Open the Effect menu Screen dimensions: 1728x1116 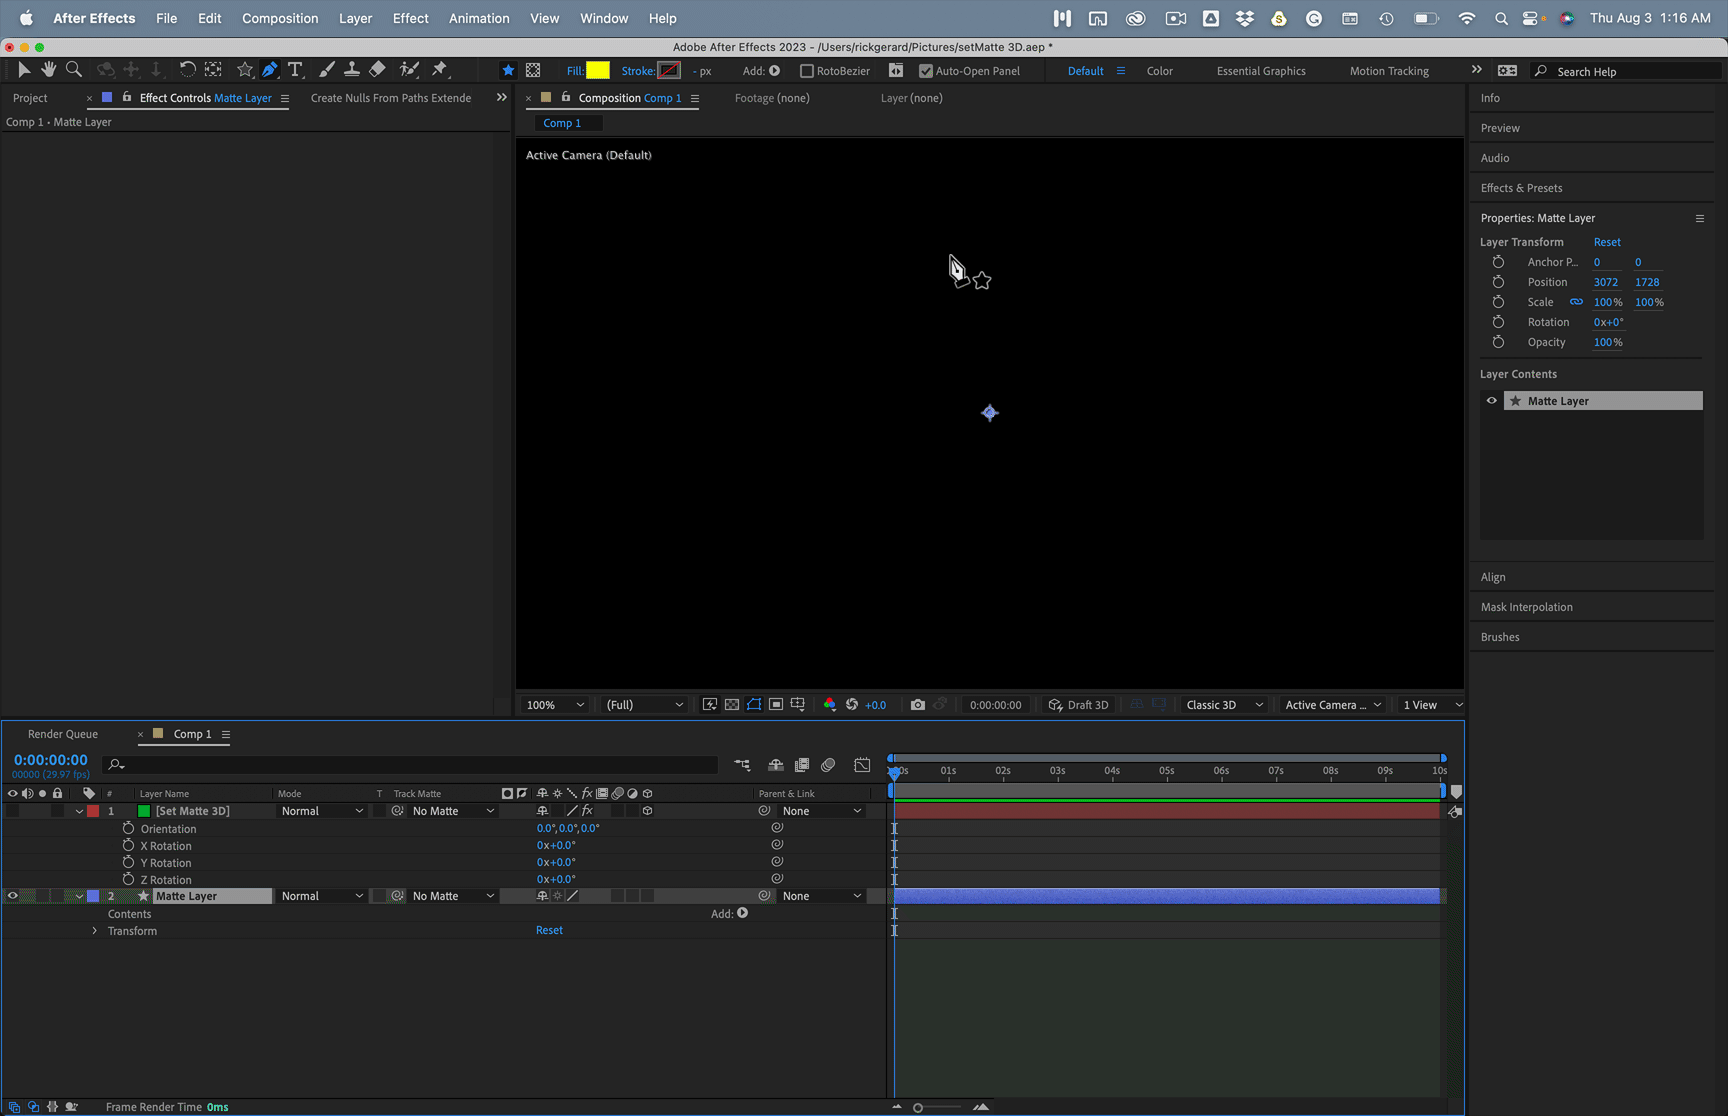click(x=410, y=18)
